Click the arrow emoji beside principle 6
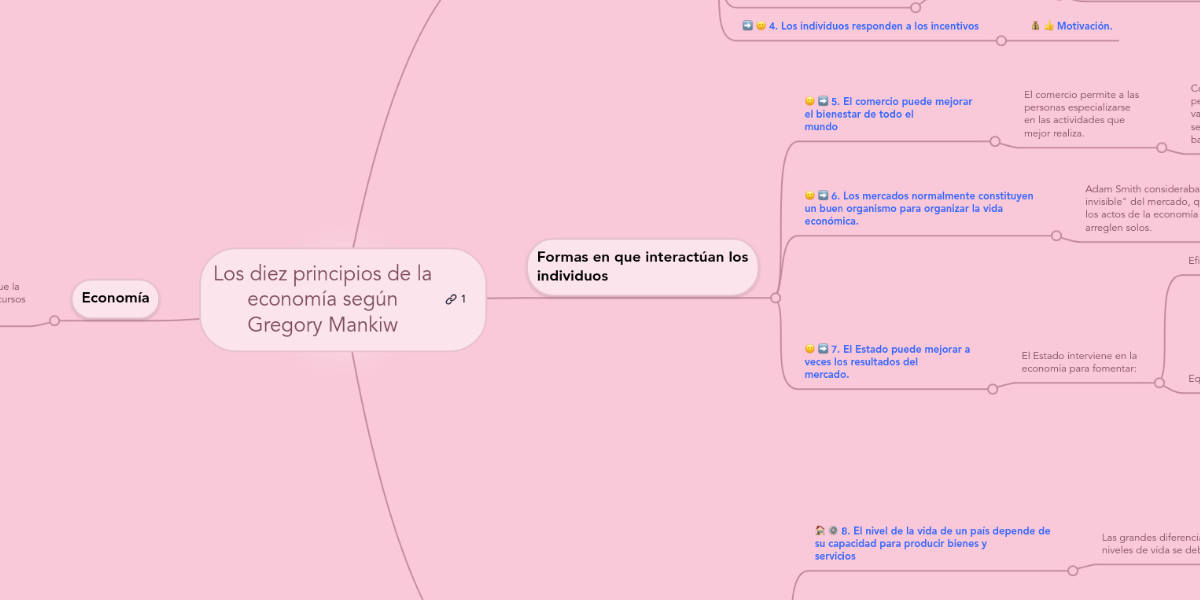Image resolution: width=1200 pixels, height=600 pixels. pos(822,195)
